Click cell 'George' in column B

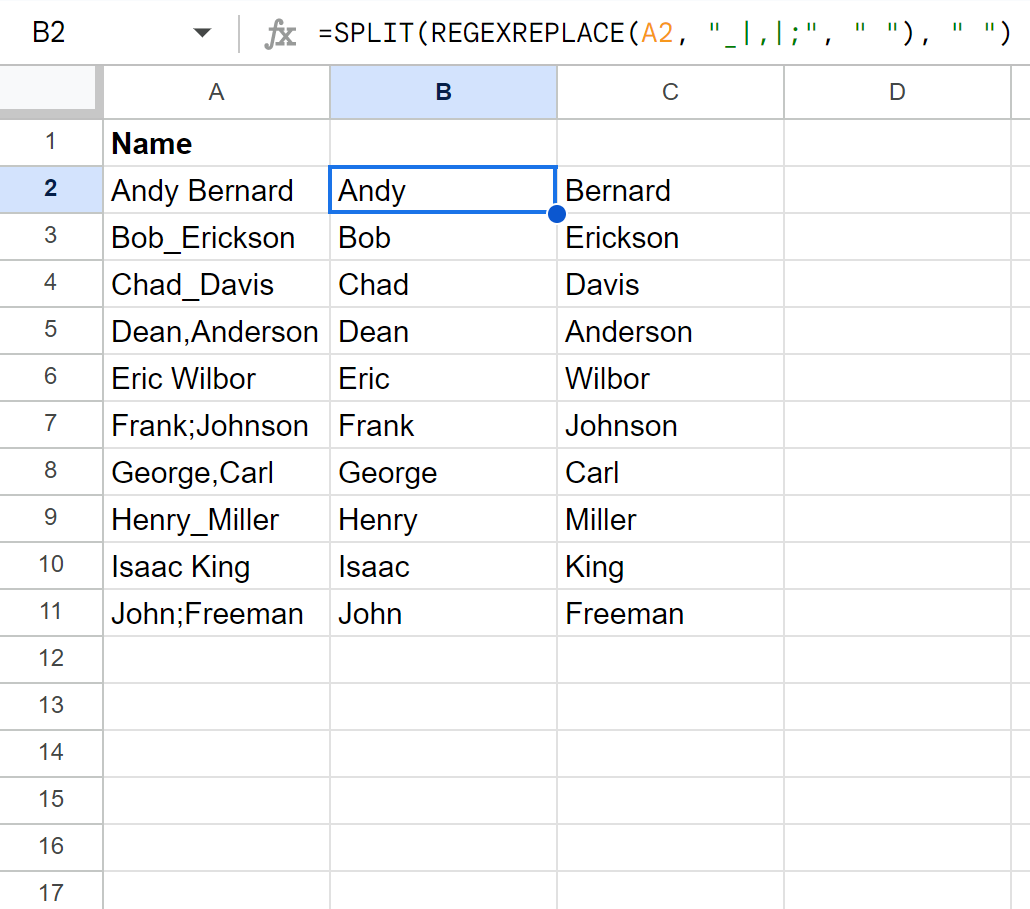point(443,472)
